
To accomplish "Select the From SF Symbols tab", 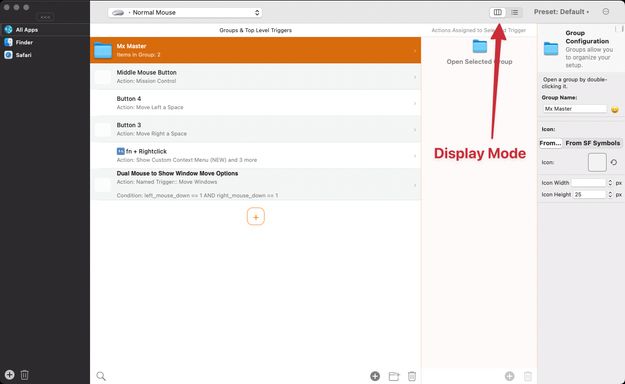I will tap(593, 143).
